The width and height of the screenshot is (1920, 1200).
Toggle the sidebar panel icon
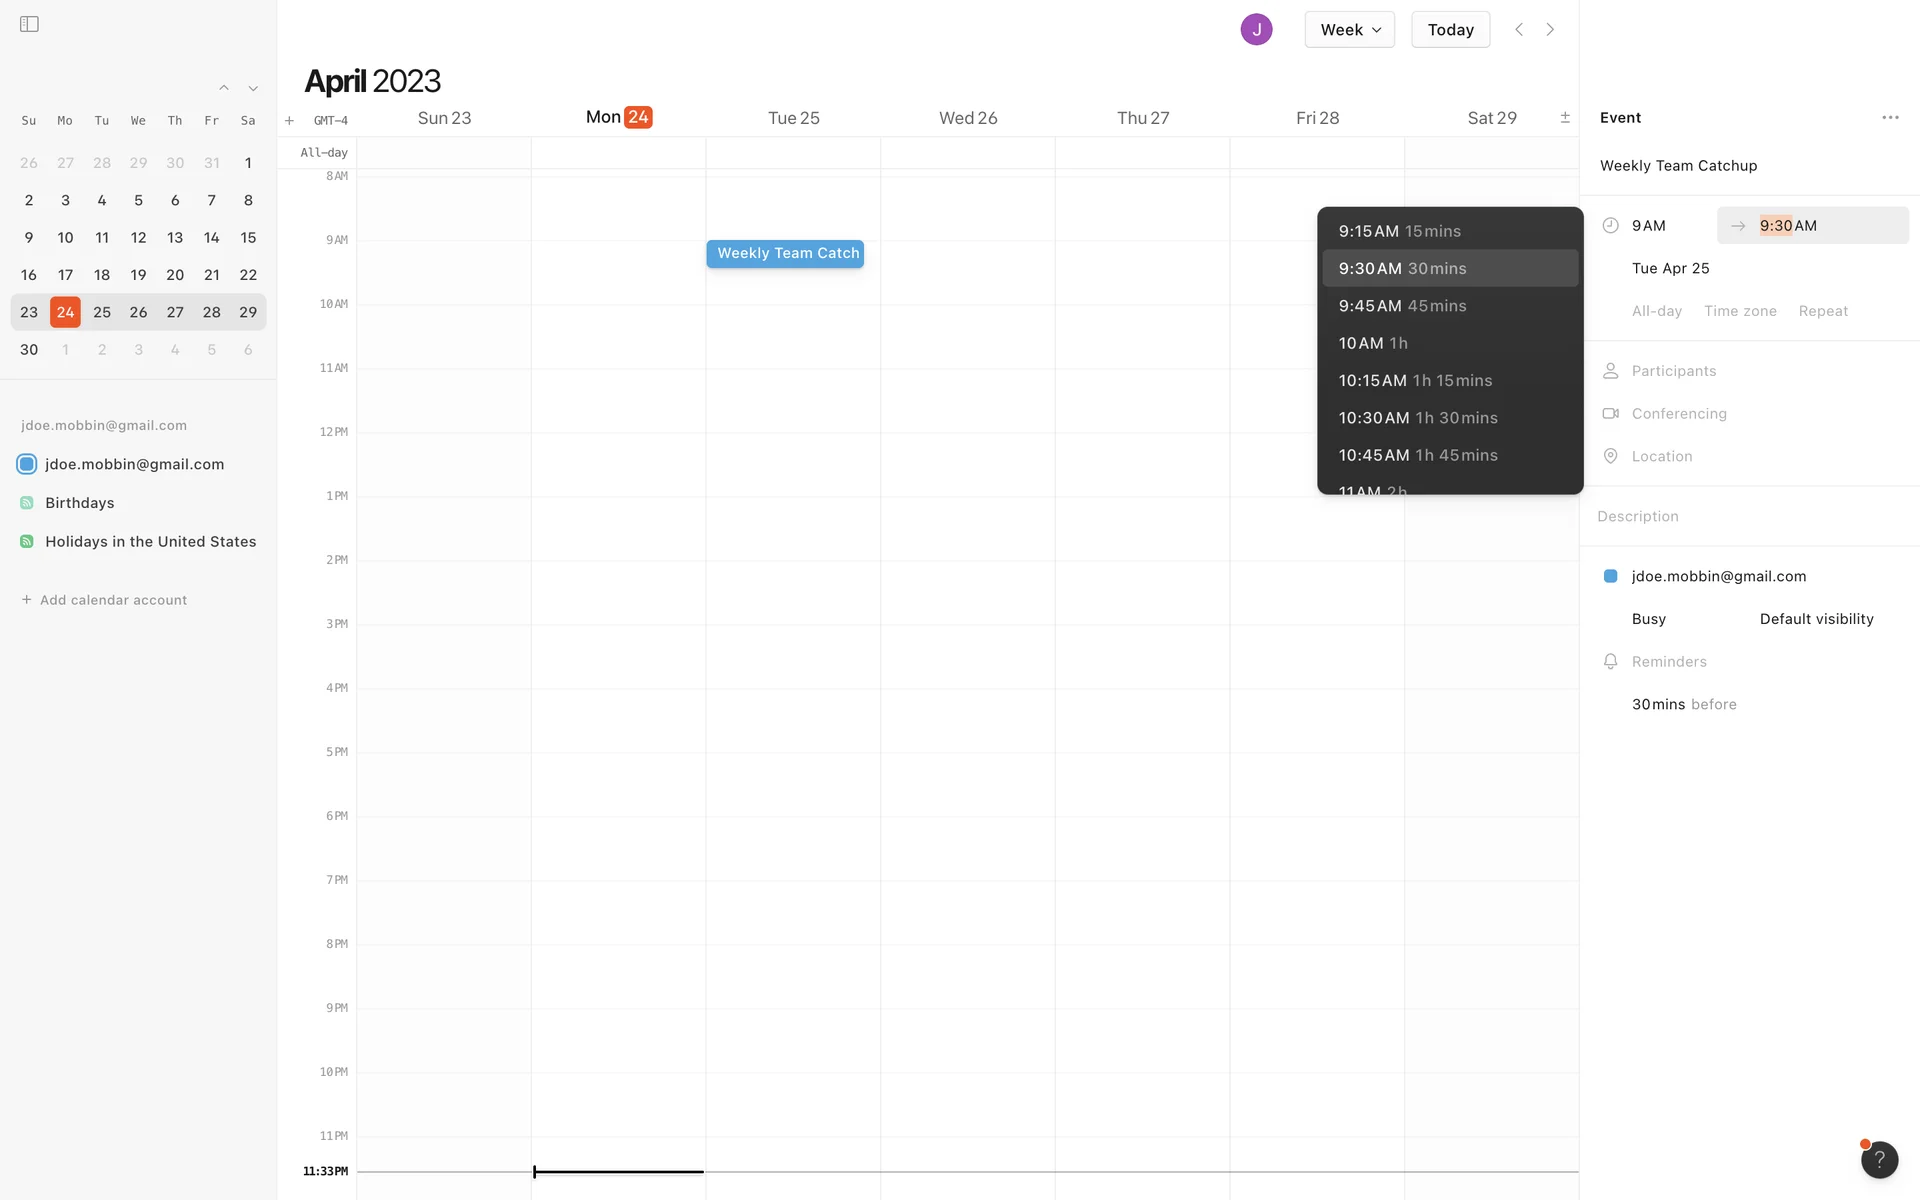[29, 24]
